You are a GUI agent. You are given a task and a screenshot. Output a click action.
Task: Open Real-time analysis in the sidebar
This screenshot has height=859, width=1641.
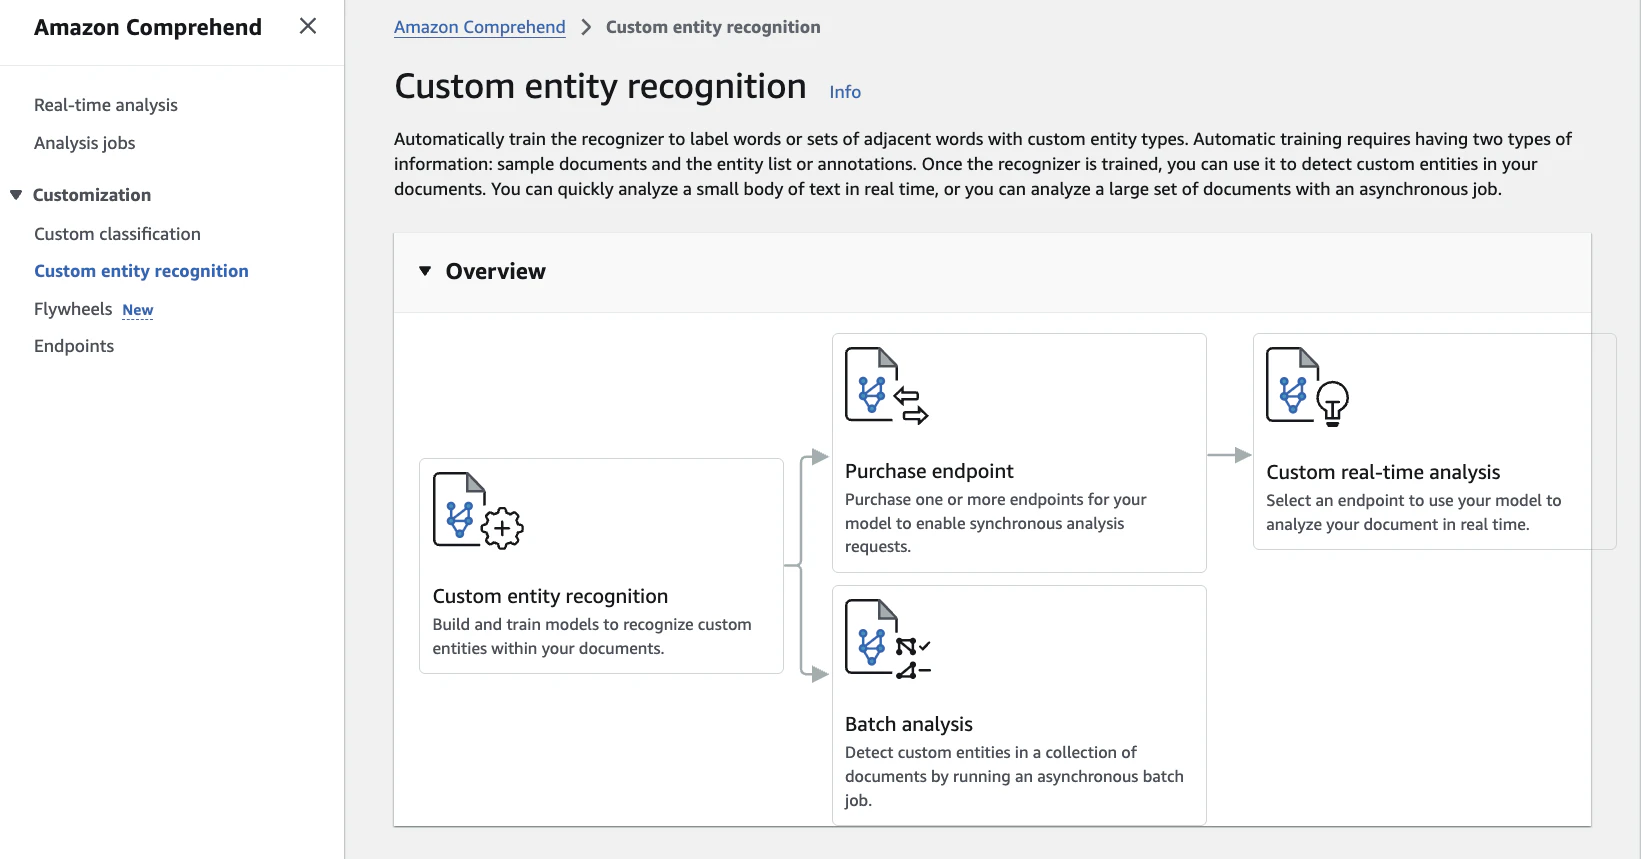click(106, 105)
